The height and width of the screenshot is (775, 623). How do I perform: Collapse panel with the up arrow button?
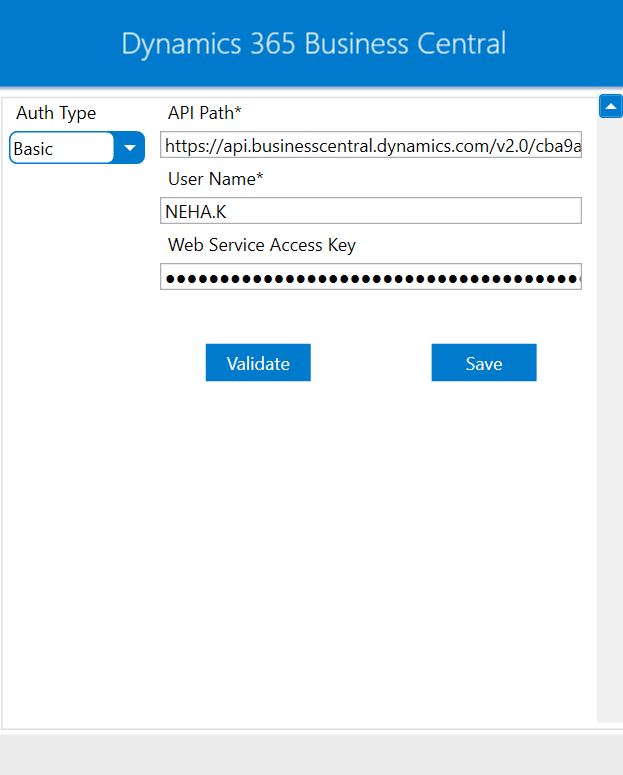coord(611,106)
